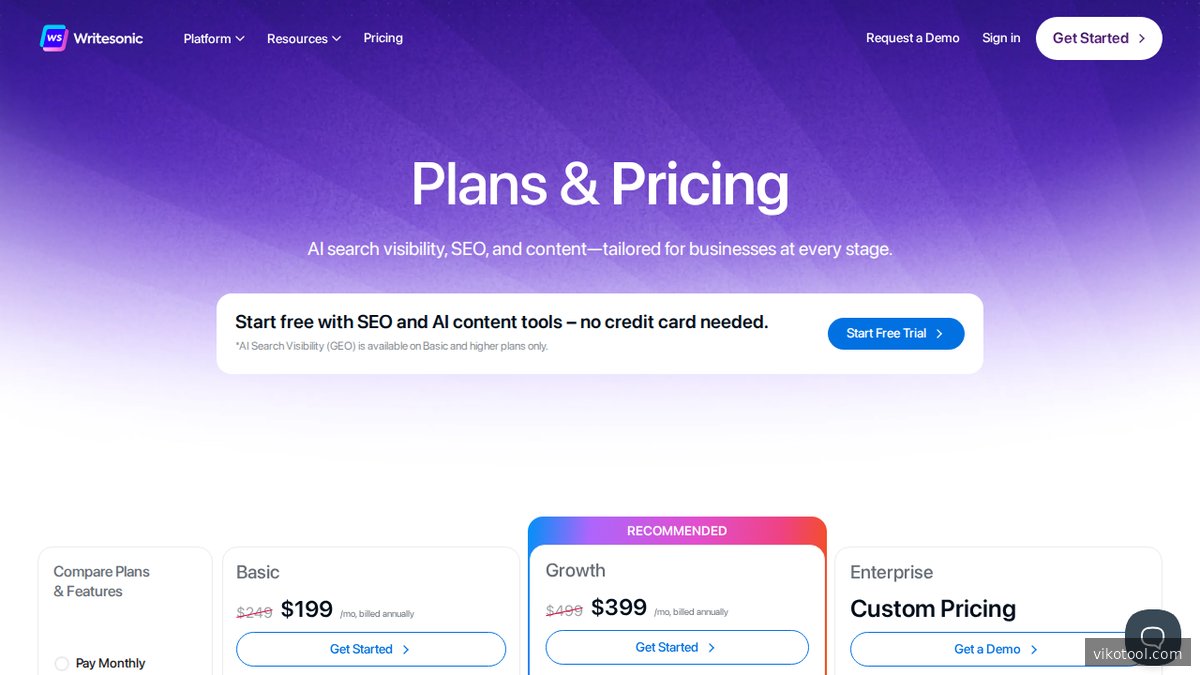Click Get a Demo for Enterprise

click(x=987, y=649)
